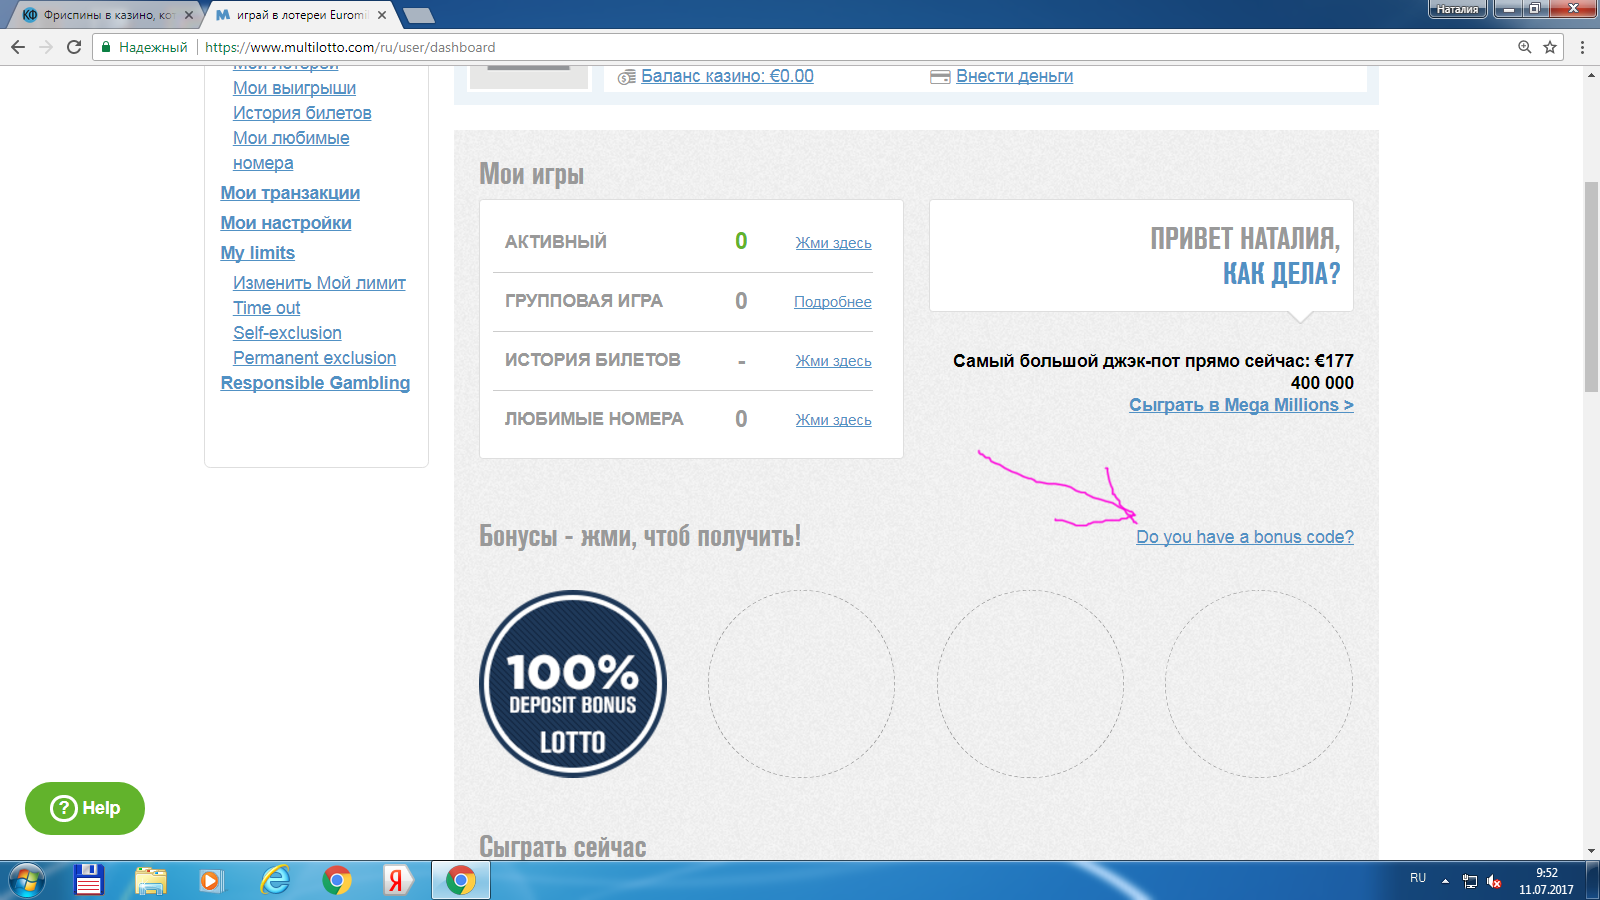The width and height of the screenshot is (1600, 900).
Task: Open 'Мои транзакции' sidebar section
Action: (290, 193)
